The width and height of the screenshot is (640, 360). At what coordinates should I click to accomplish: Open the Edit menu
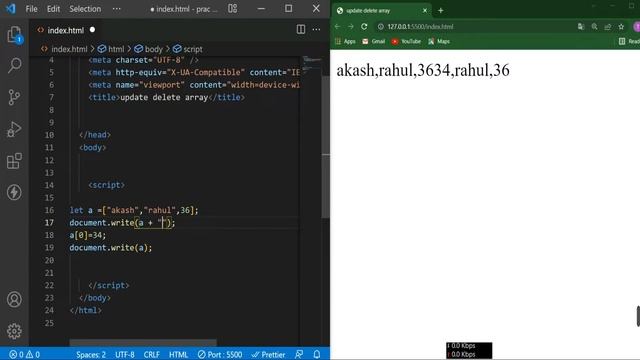coord(53,9)
